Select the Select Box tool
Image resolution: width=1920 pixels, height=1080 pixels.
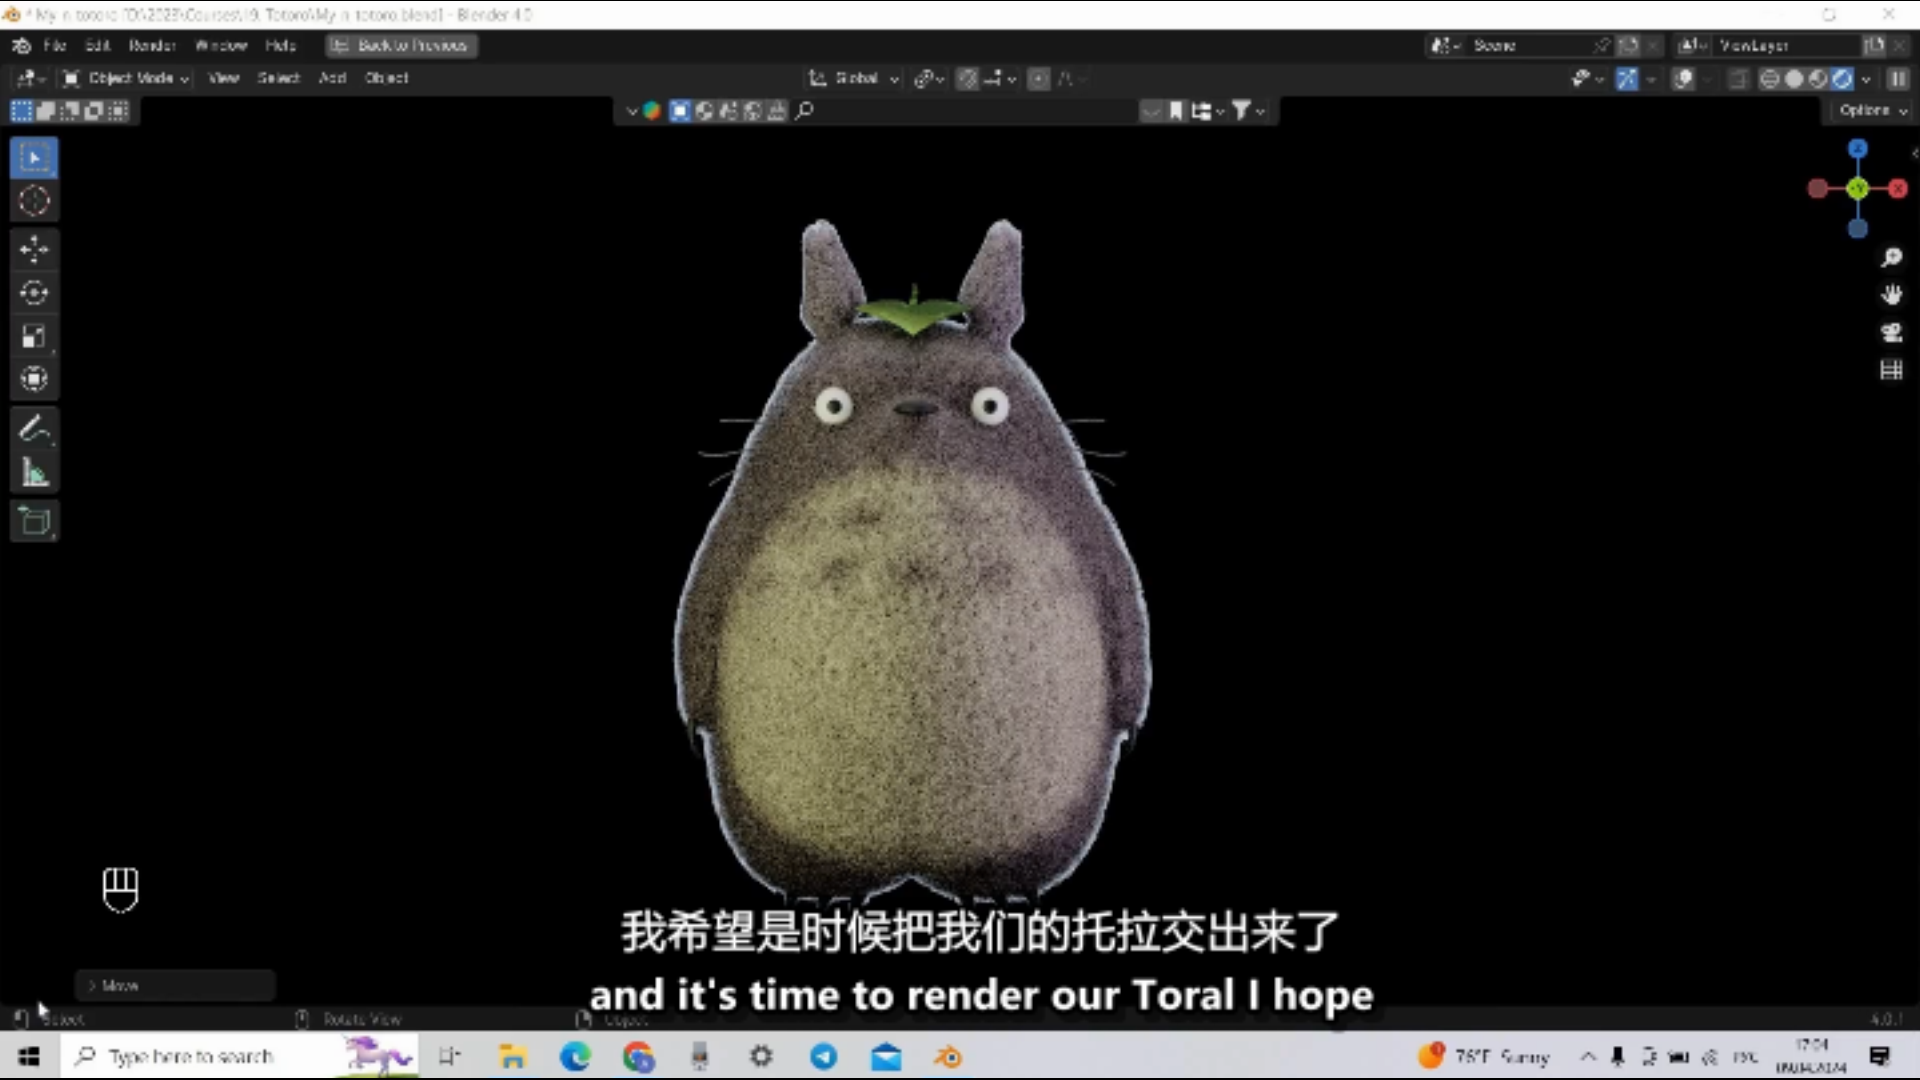[34, 158]
